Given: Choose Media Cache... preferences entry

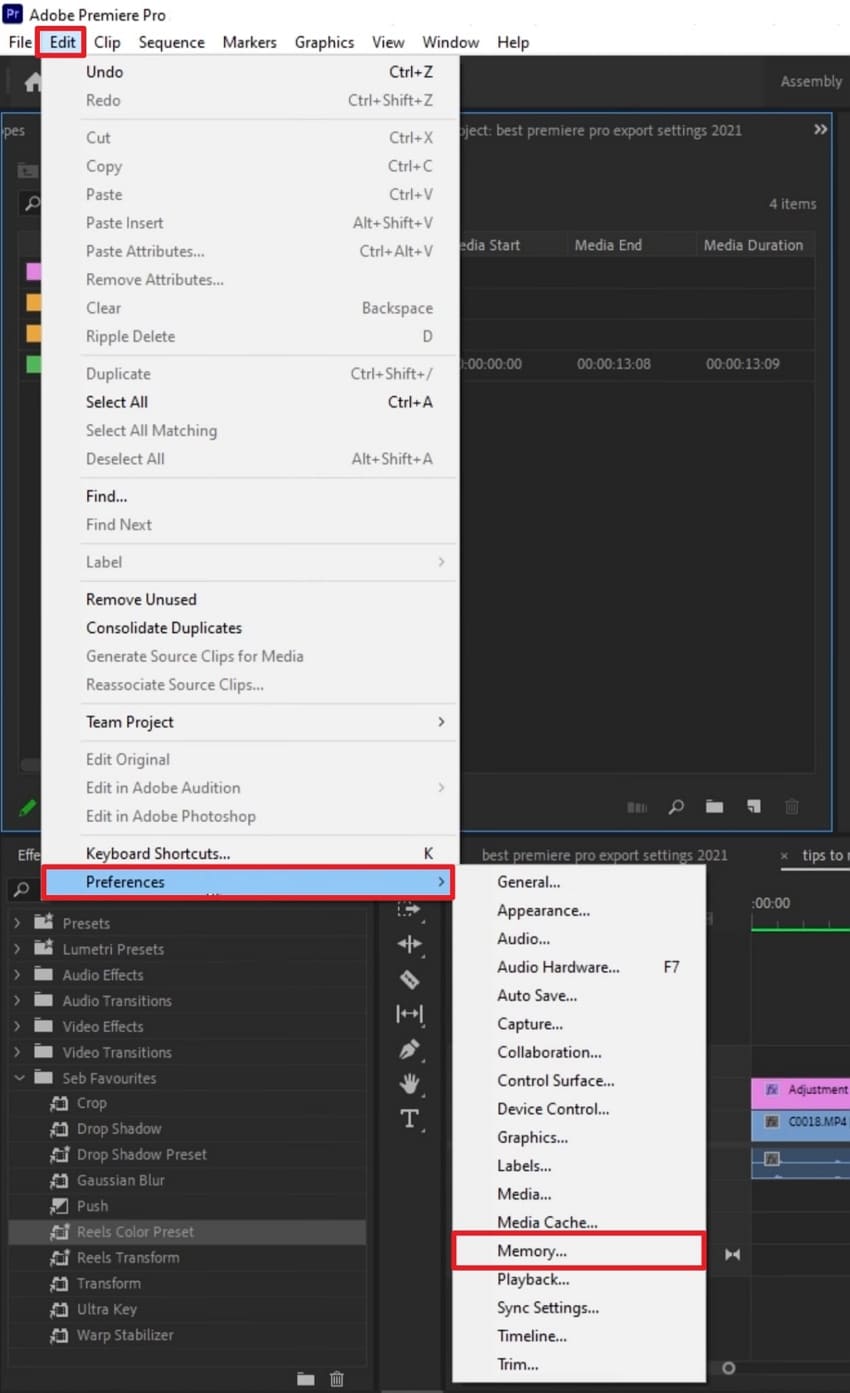Looking at the screenshot, I should tap(579, 1223).
